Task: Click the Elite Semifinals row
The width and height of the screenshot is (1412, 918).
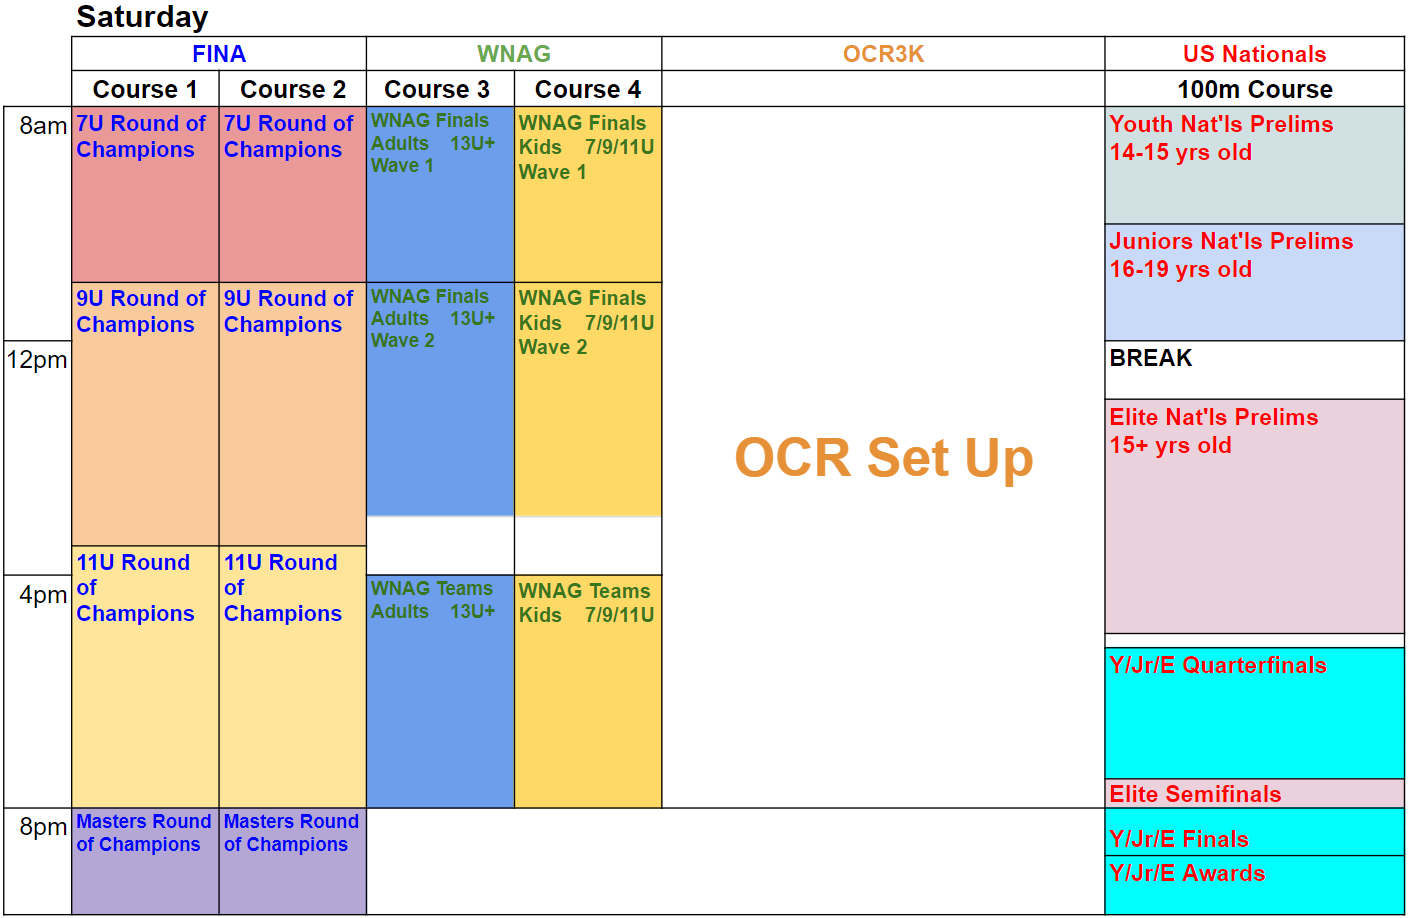Action: (1254, 794)
